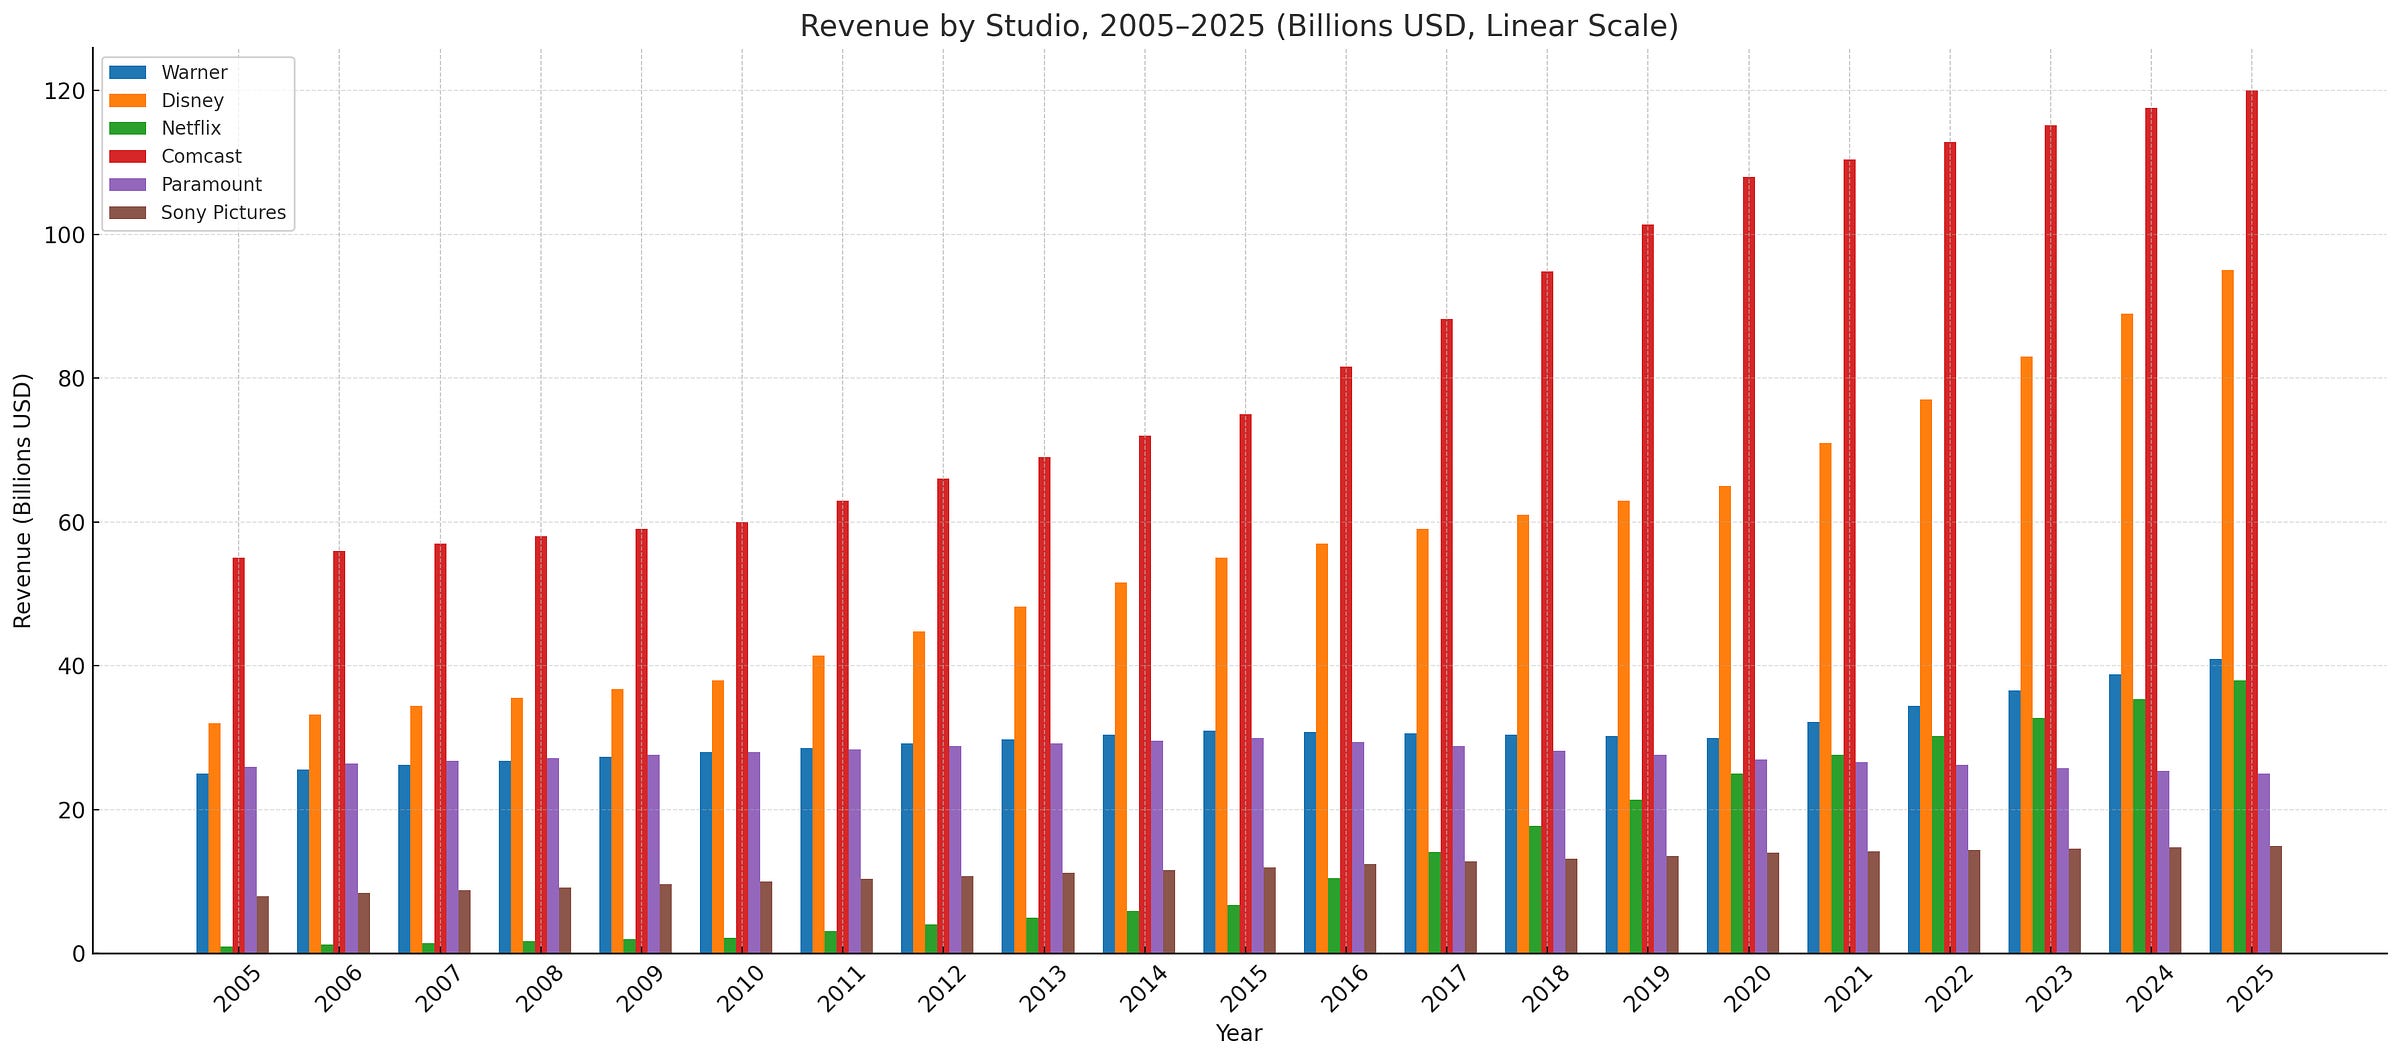The image size is (2400, 1059).
Task: Click the red Comcast bar for 2025
Action: (x=2252, y=522)
